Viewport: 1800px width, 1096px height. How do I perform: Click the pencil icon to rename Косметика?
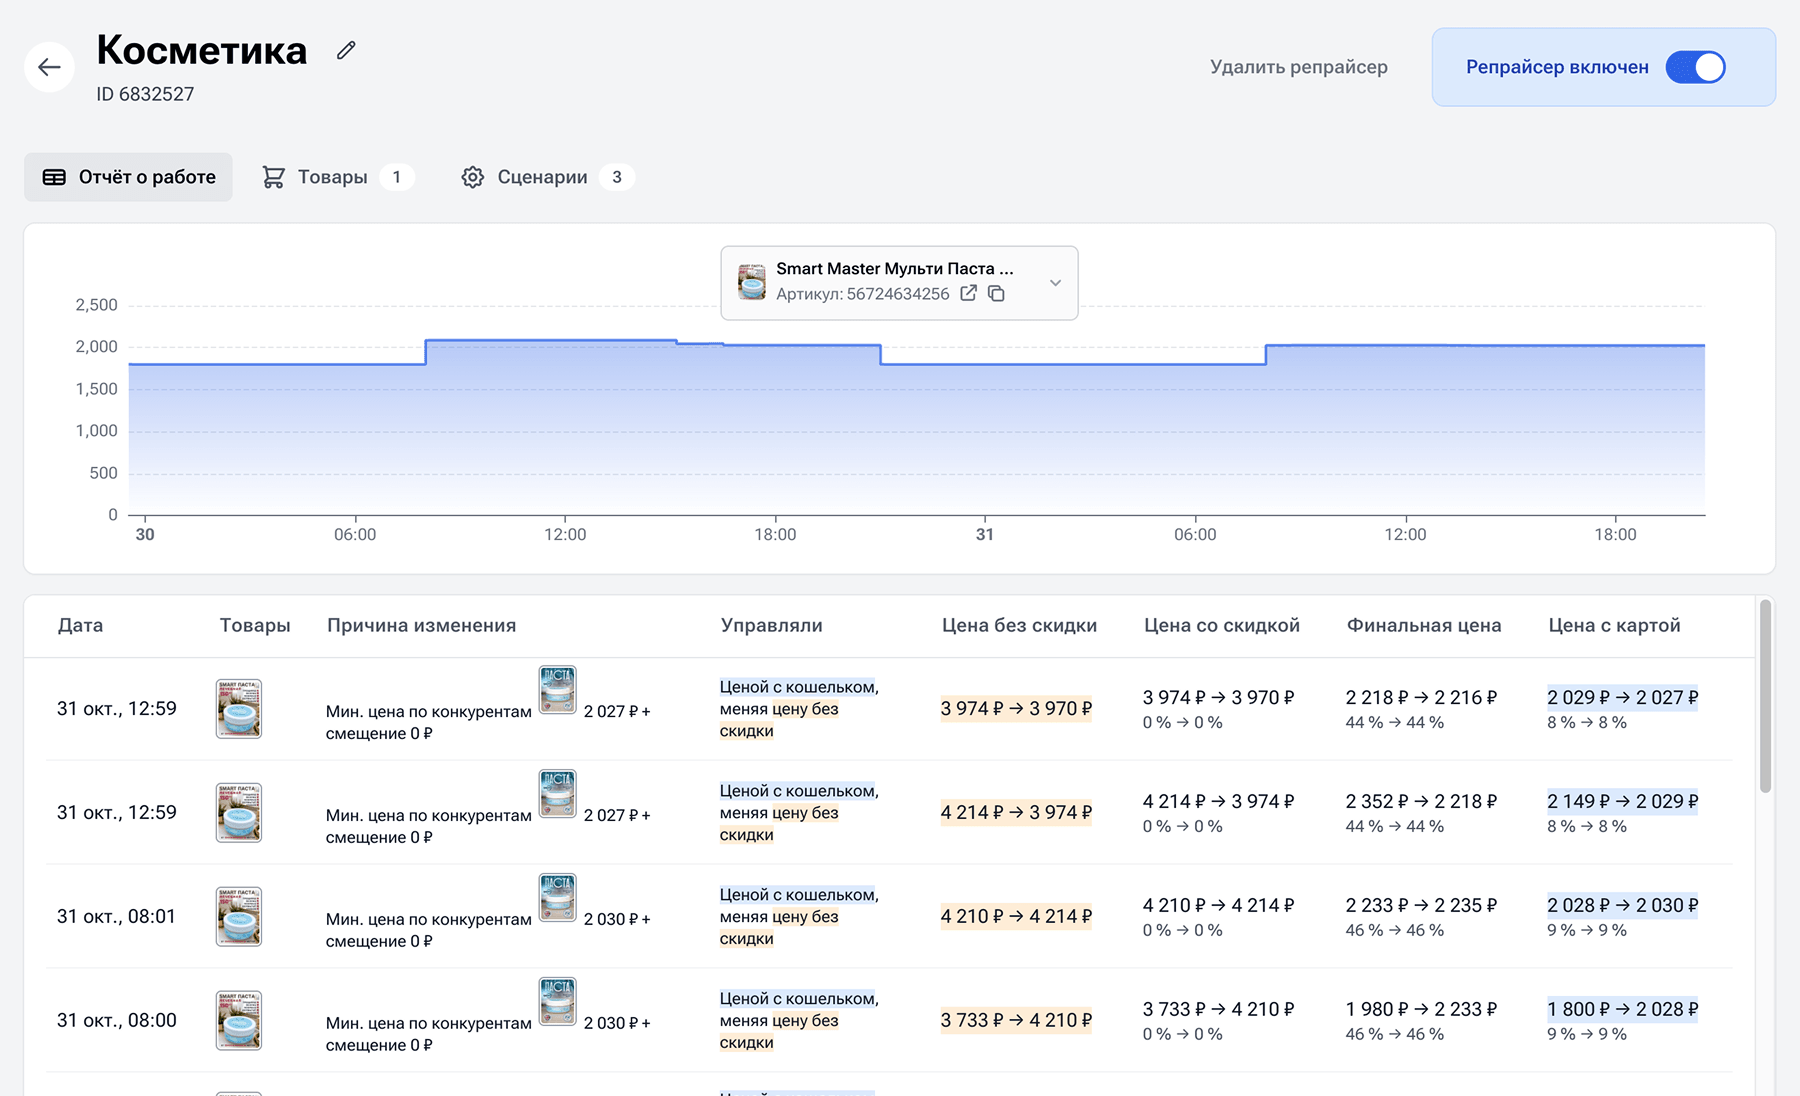[x=346, y=50]
